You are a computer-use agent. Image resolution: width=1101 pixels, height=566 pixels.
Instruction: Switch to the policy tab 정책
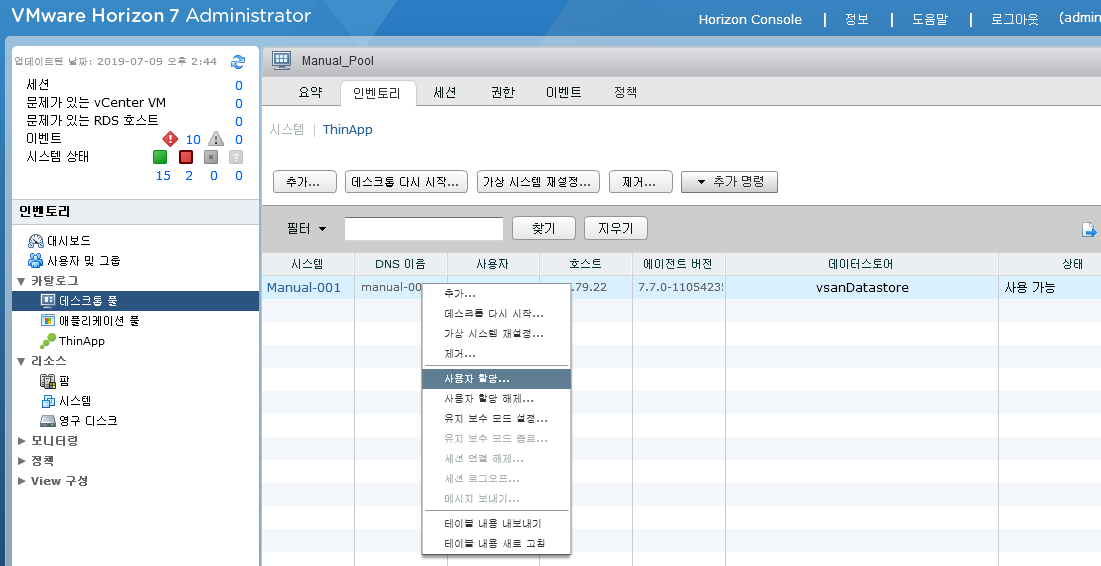pos(625,92)
